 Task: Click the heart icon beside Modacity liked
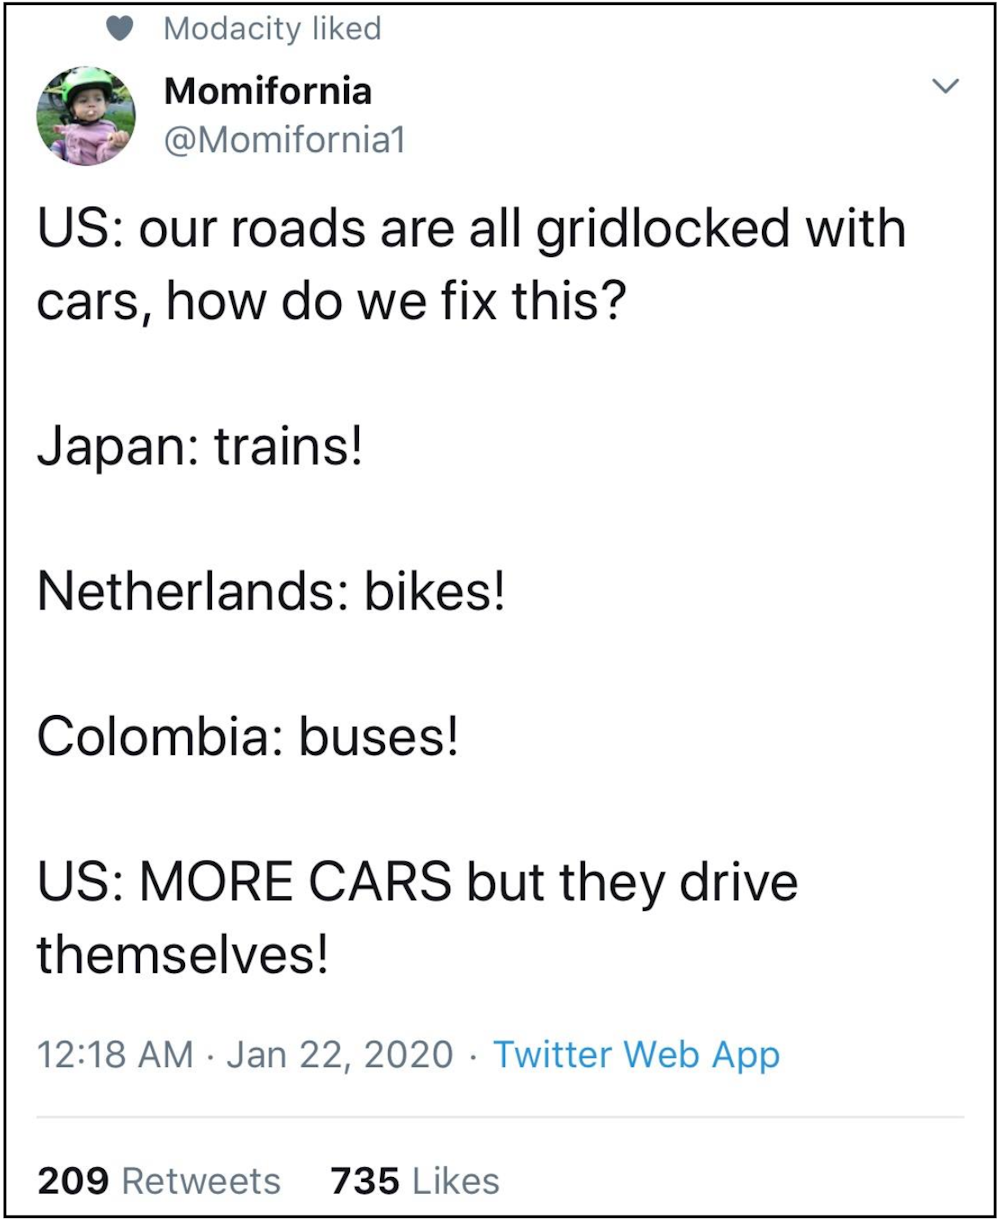click(120, 30)
